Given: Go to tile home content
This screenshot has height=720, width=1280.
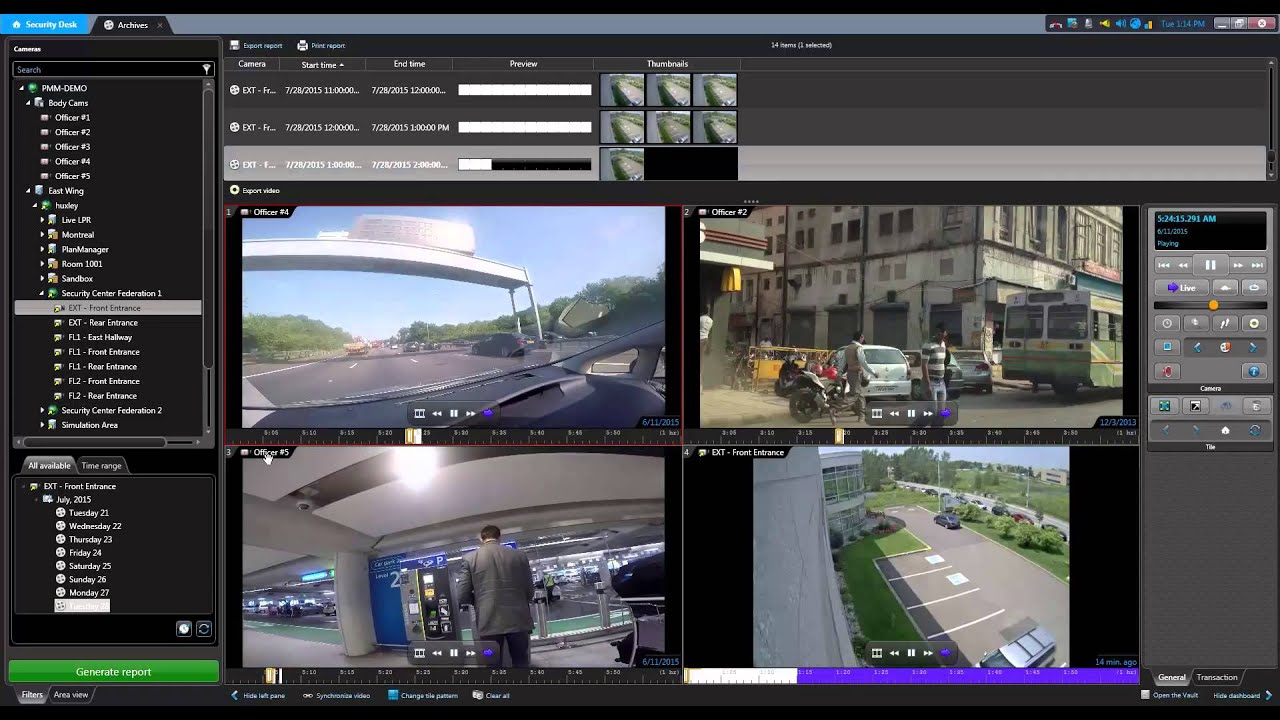Looking at the screenshot, I should coord(1225,430).
